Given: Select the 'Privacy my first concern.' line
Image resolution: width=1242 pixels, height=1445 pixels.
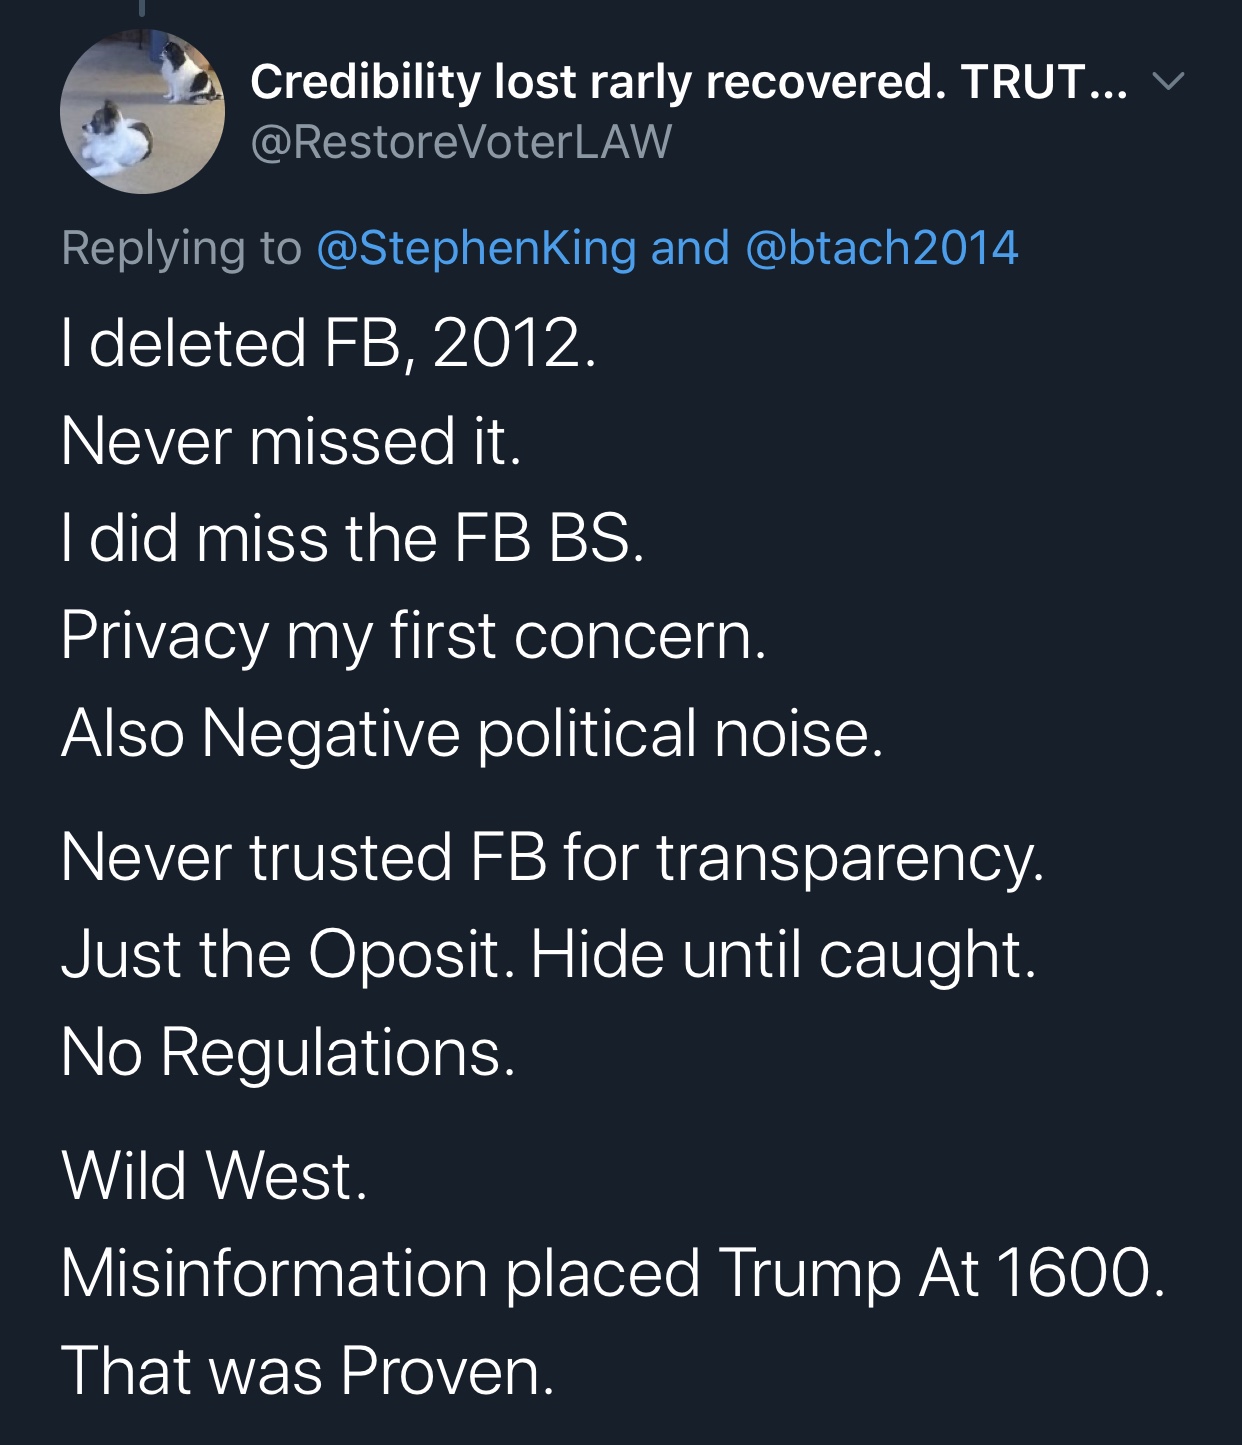Looking at the screenshot, I should tap(413, 636).
